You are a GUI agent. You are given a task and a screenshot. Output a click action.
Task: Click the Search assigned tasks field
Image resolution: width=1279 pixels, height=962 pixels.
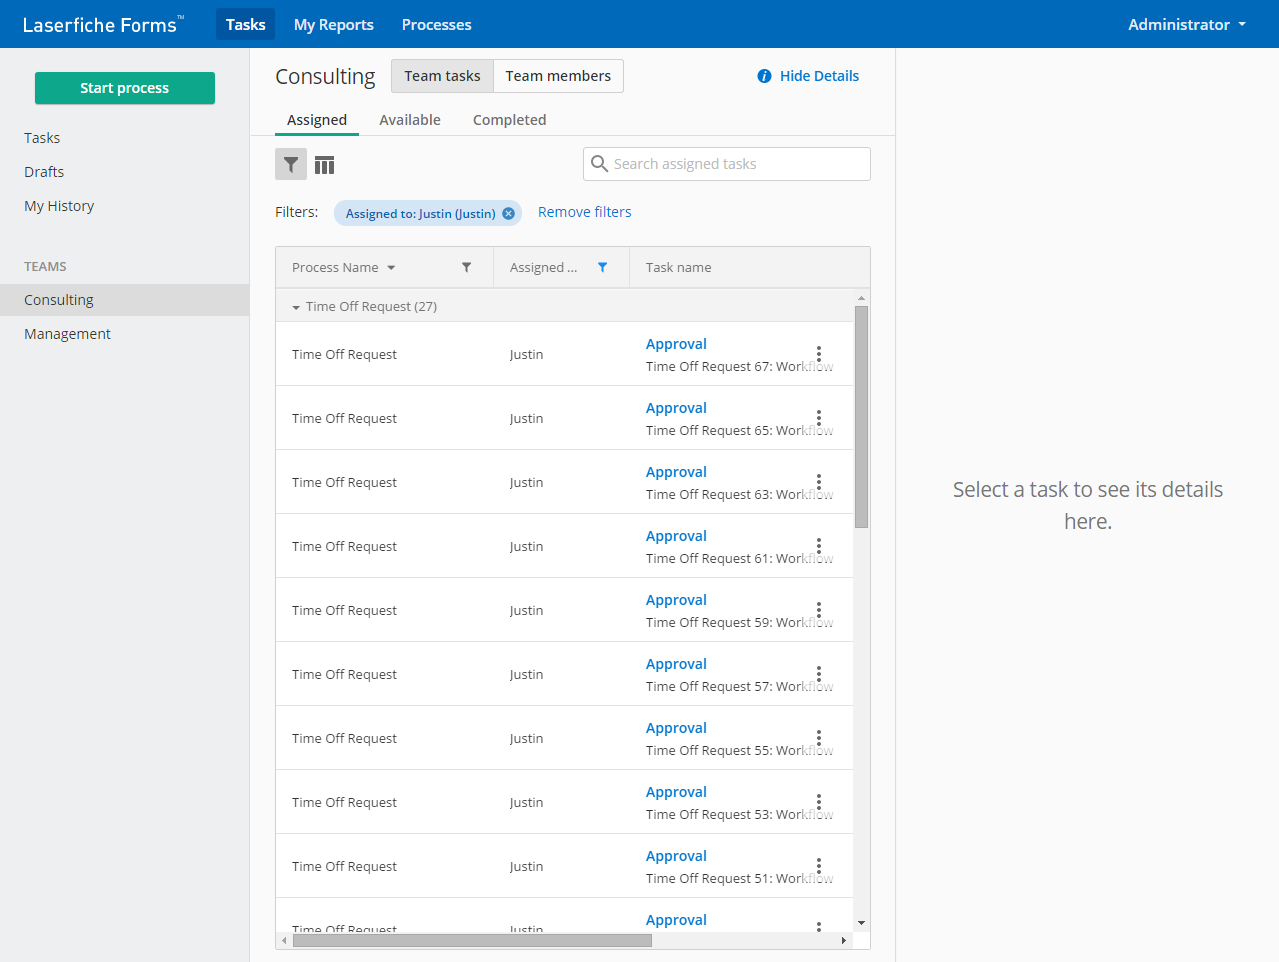[736, 164]
